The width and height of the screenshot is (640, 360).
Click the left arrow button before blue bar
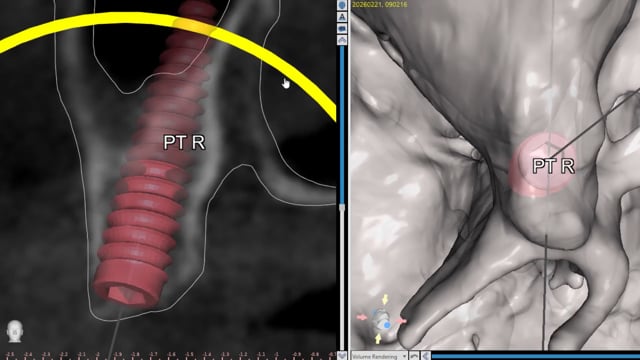tap(425, 356)
